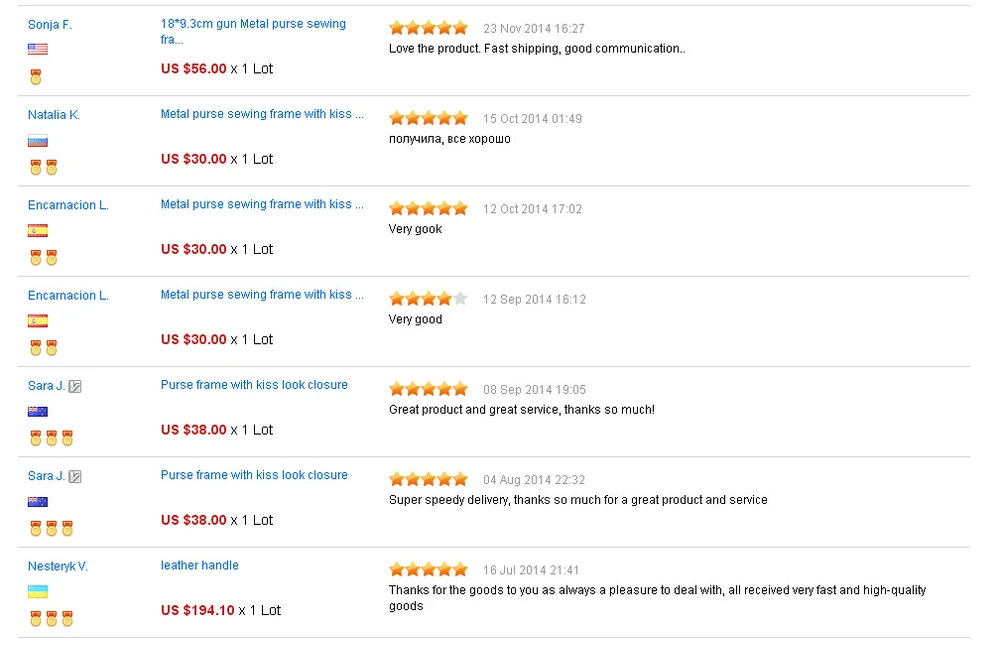Click the five-star rating of Sonja F.
Screen dimensions: 1000x647
(x=429, y=28)
